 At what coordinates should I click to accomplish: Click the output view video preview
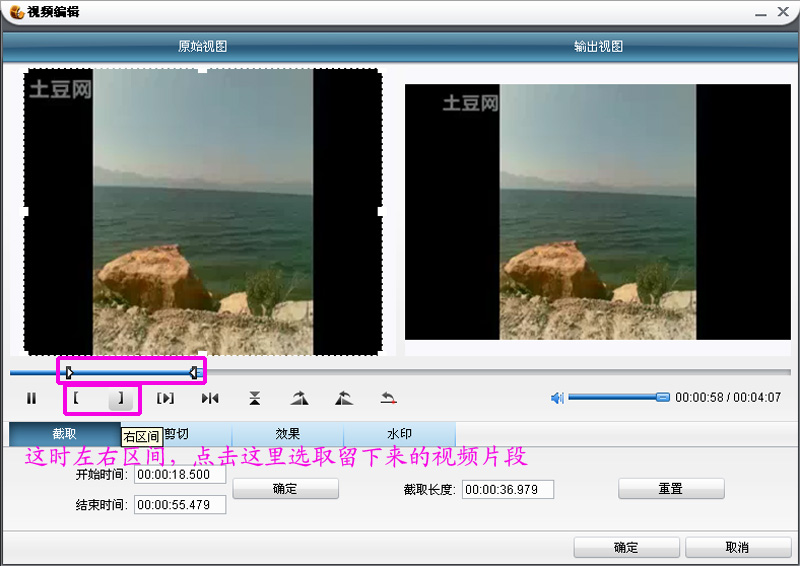click(597, 212)
